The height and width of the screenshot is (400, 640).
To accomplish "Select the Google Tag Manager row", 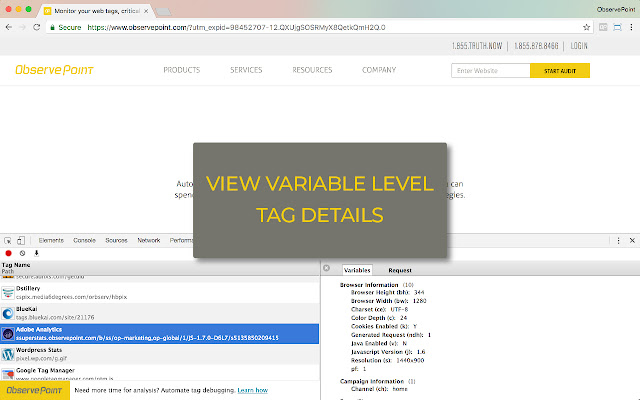I will (x=160, y=373).
